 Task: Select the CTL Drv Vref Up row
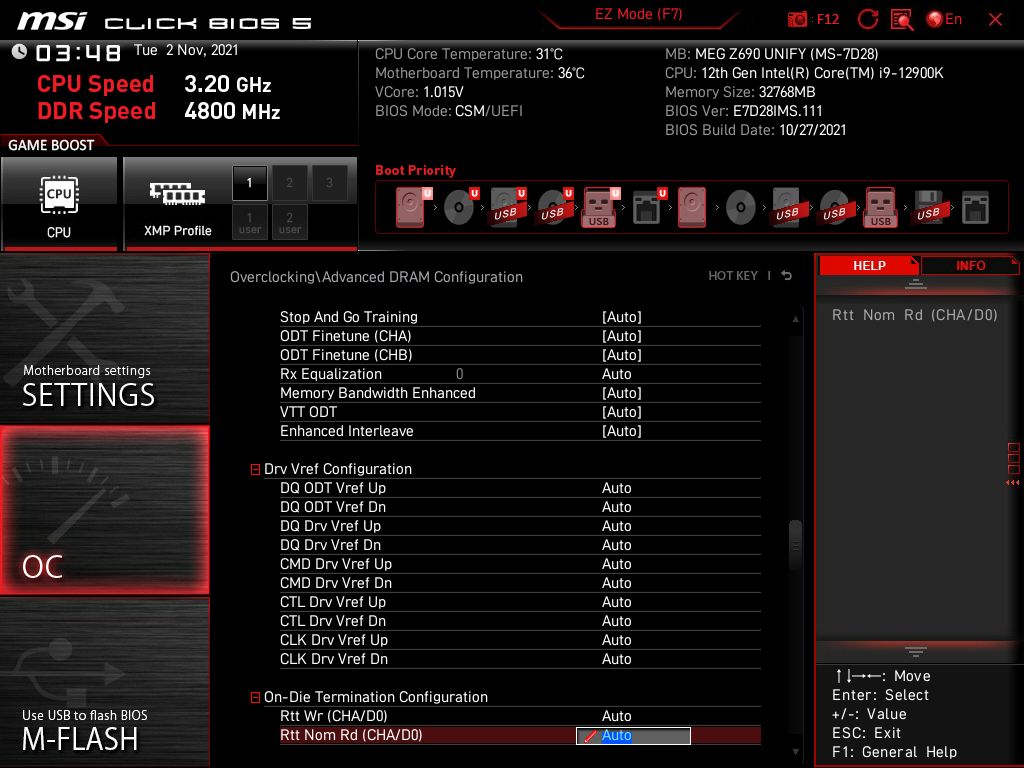click(520, 601)
